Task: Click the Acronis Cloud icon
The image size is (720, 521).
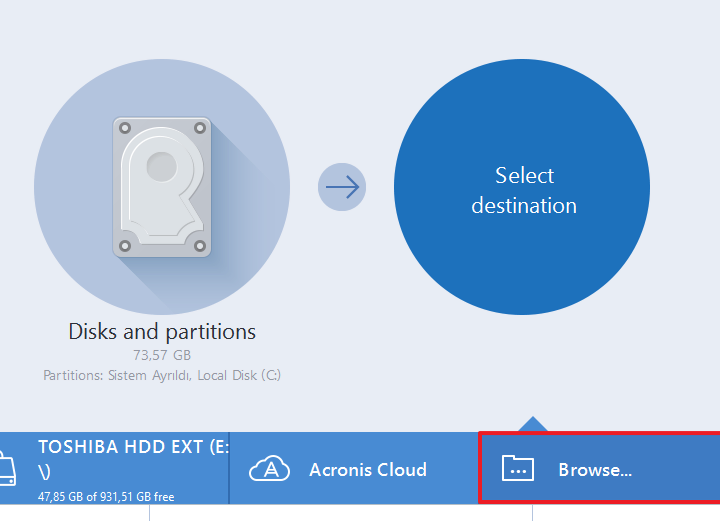Action: [269, 468]
